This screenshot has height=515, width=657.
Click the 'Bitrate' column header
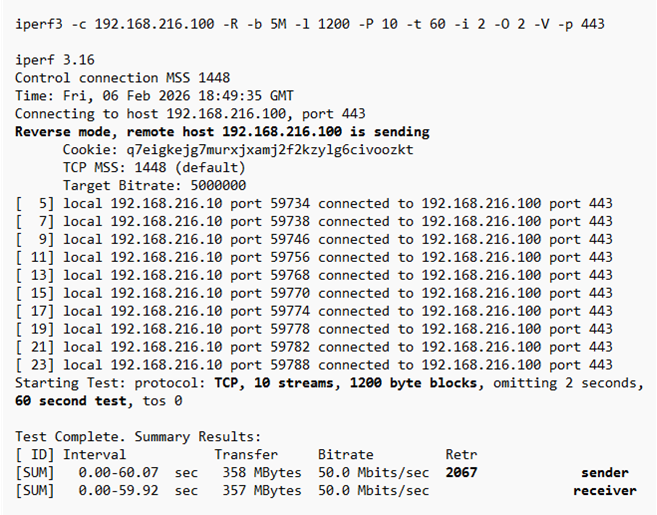(345, 455)
